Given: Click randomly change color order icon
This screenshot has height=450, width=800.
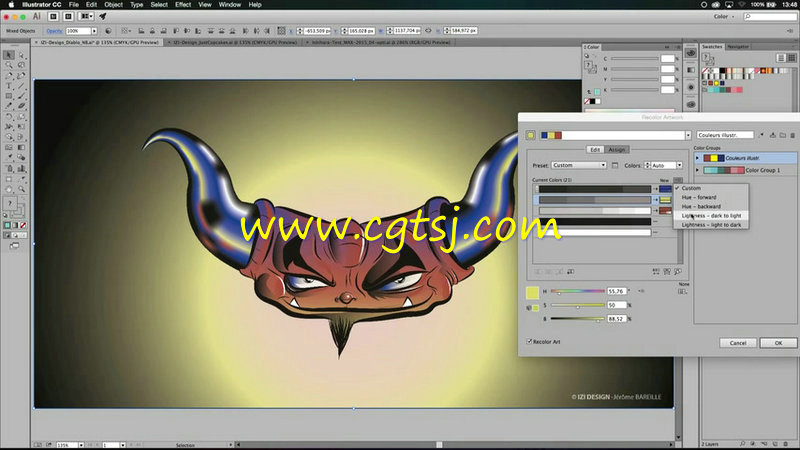Looking at the screenshot, I should pos(656,272).
